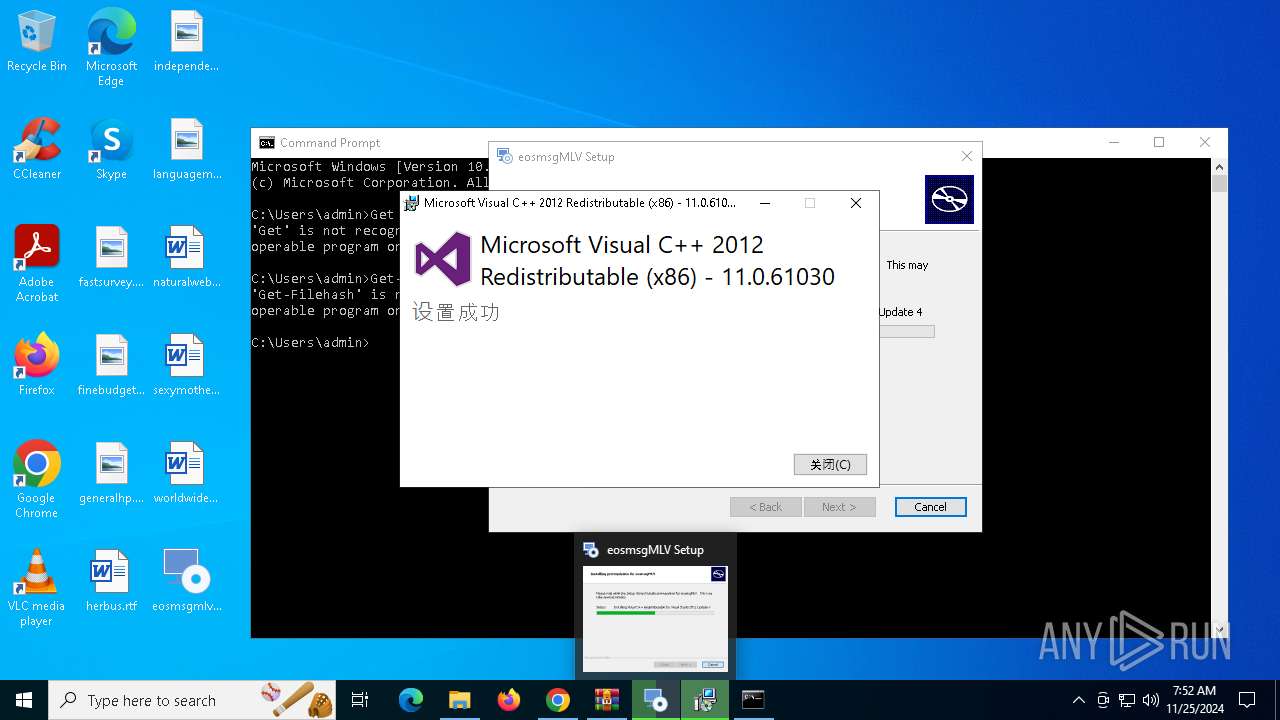Click the C:\Users\admin> prompt line

click(x=310, y=343)
